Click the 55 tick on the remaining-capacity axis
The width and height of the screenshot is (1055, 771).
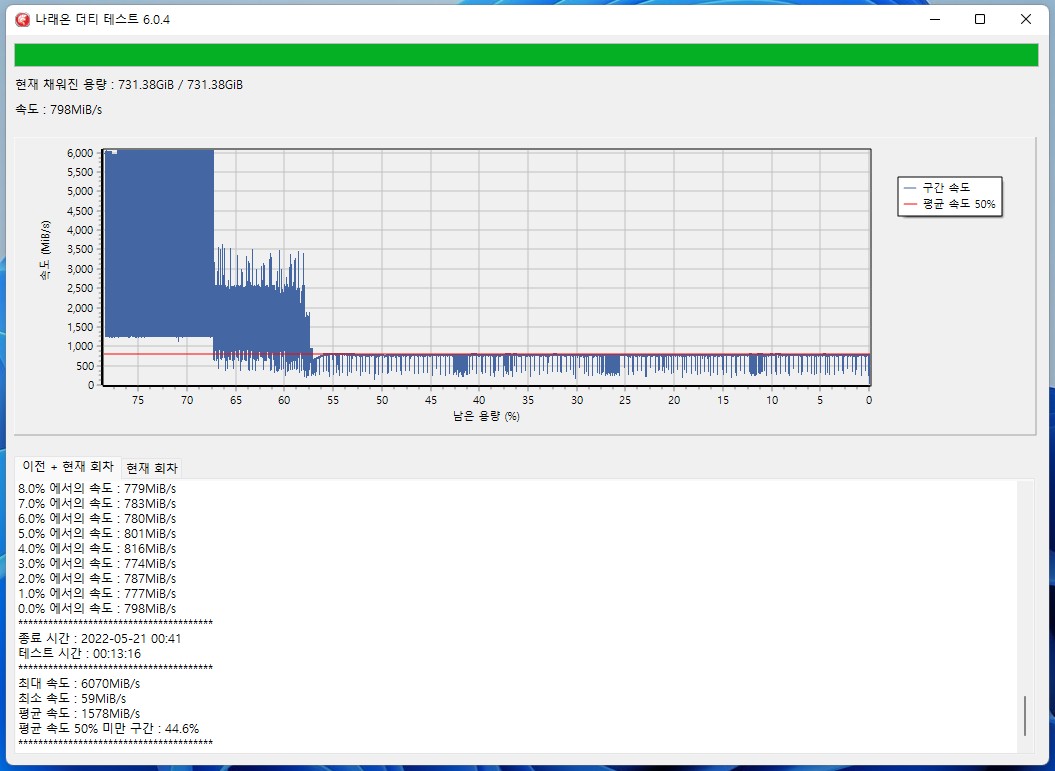pos(333,400)
